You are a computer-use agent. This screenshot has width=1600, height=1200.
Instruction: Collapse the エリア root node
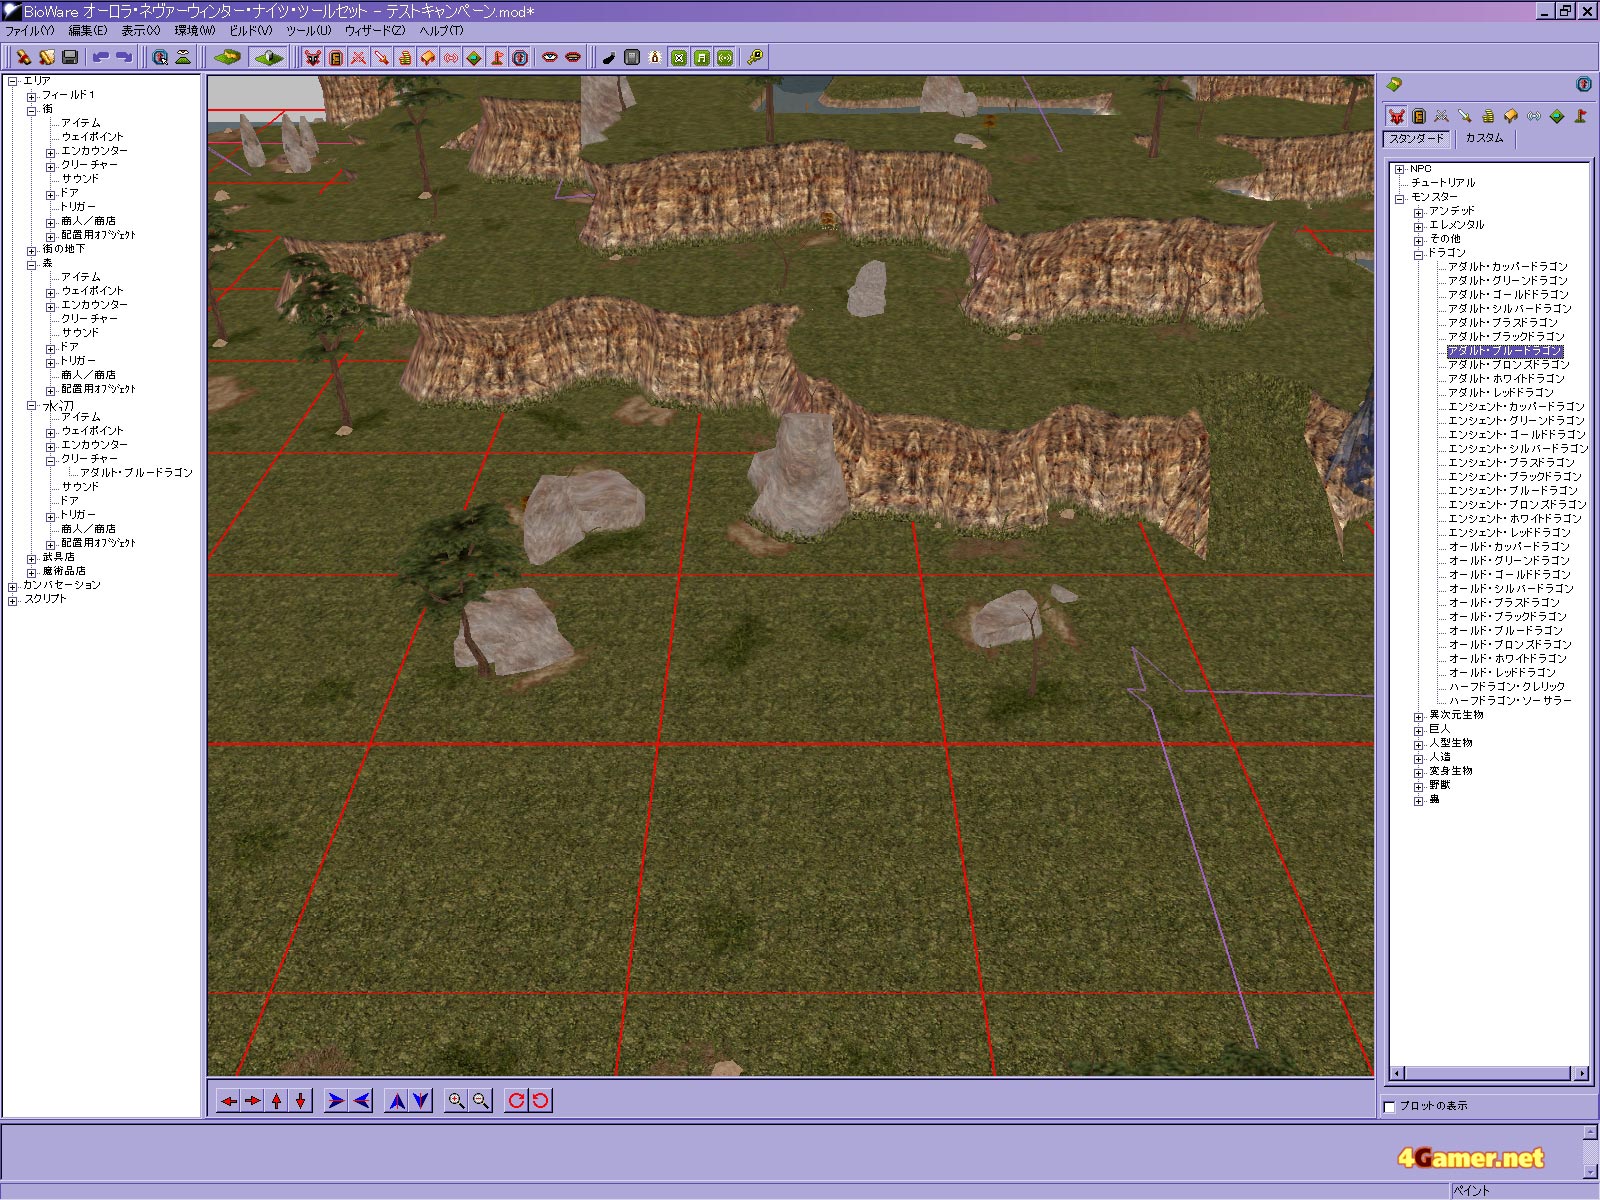coord(13,82)
